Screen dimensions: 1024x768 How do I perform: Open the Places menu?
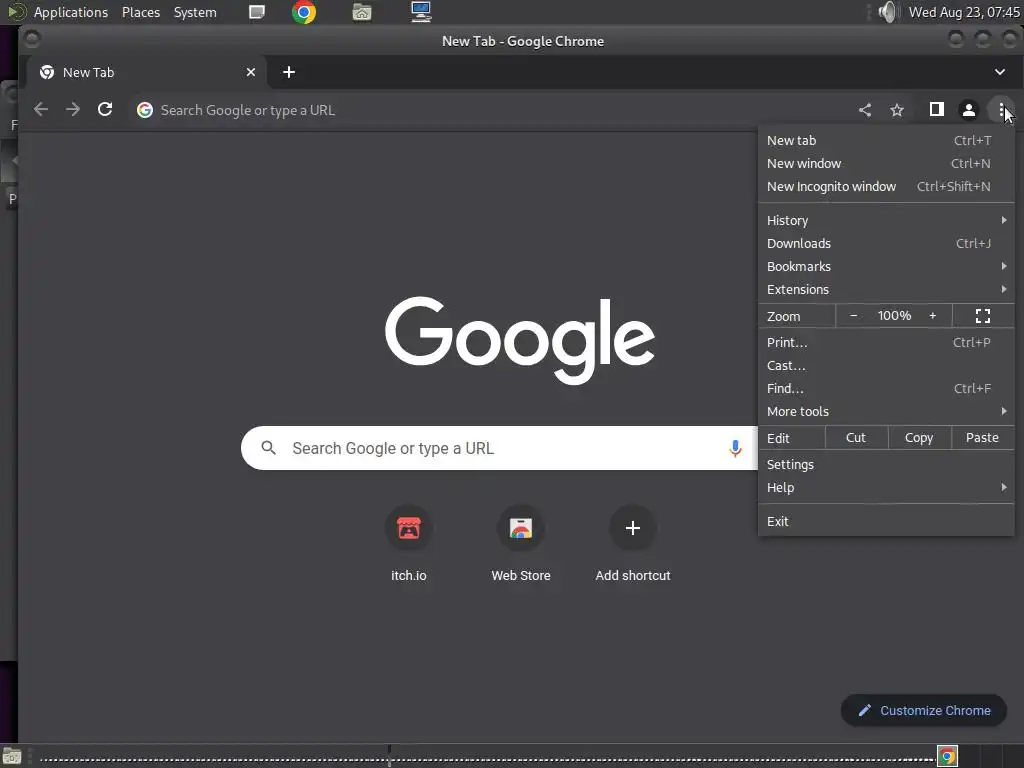(x=140, y=12)
